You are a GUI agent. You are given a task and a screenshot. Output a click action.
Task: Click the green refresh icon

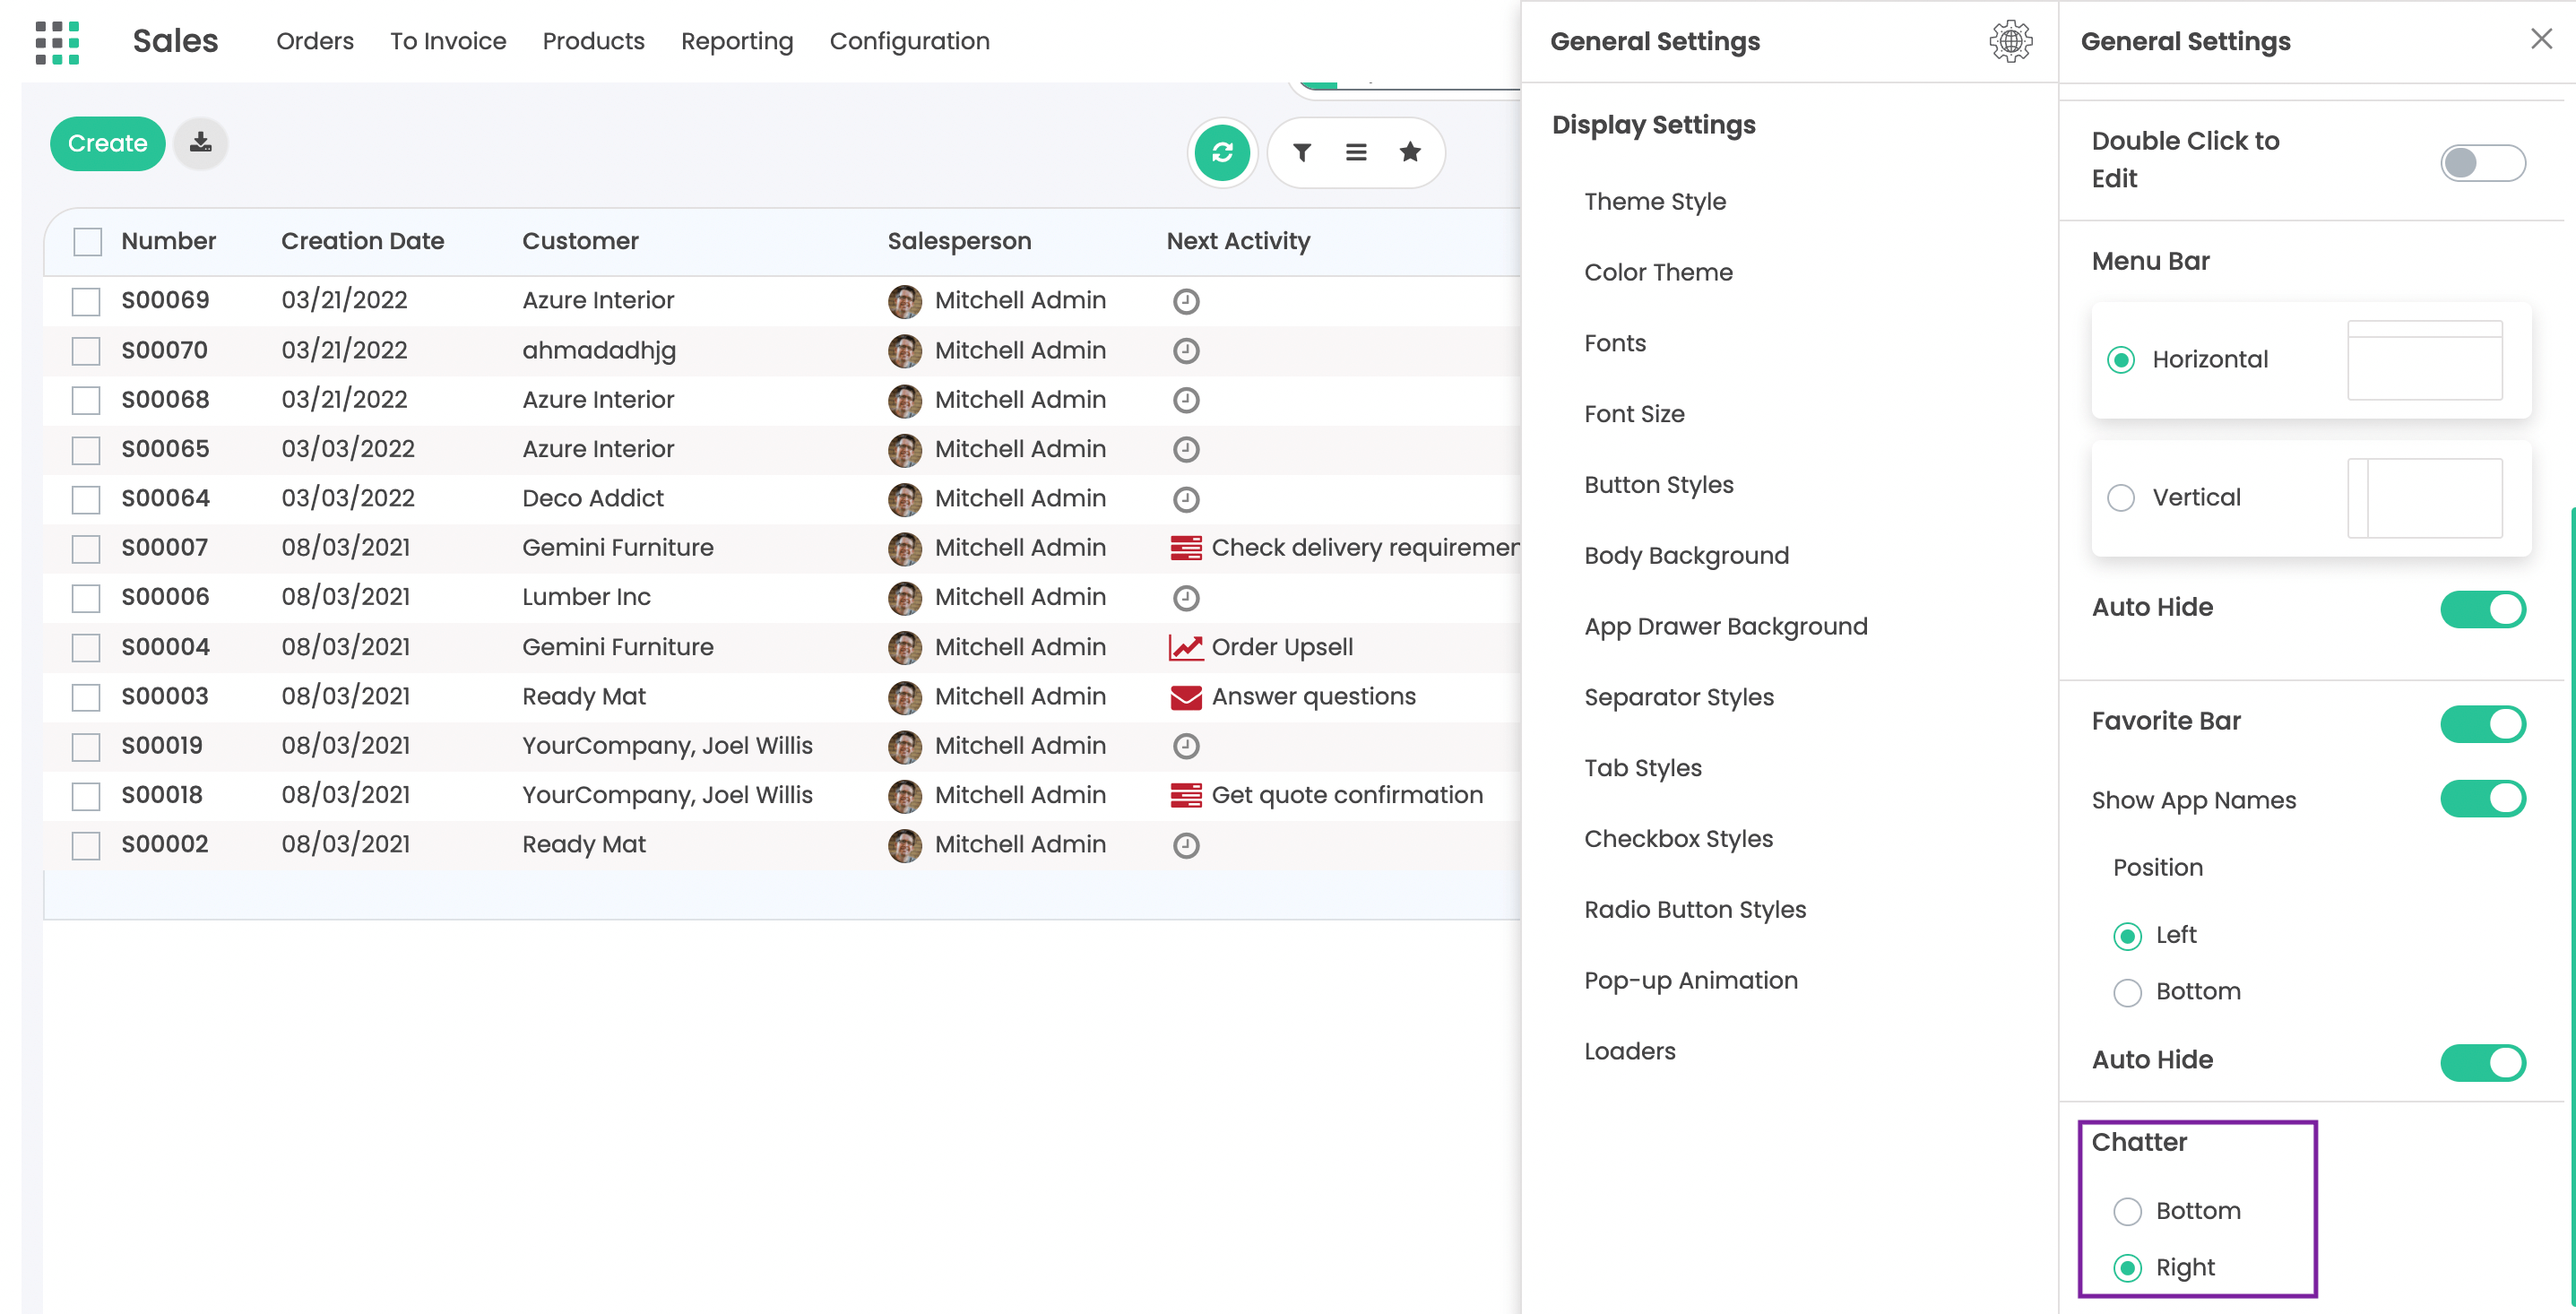(1221, 153)
